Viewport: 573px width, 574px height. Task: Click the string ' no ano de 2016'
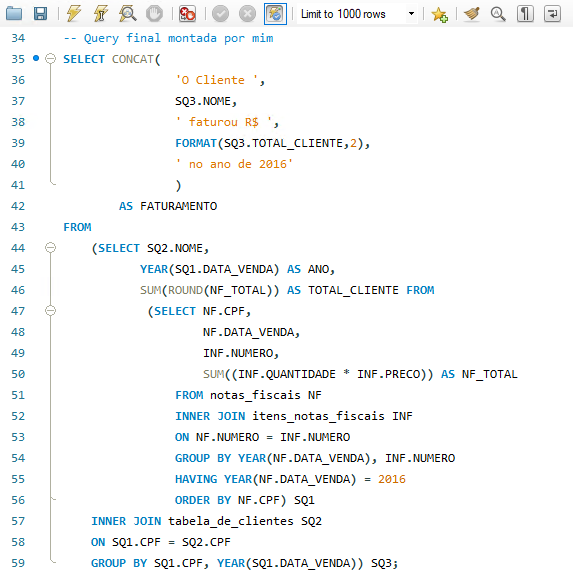(x=234, y=164)
